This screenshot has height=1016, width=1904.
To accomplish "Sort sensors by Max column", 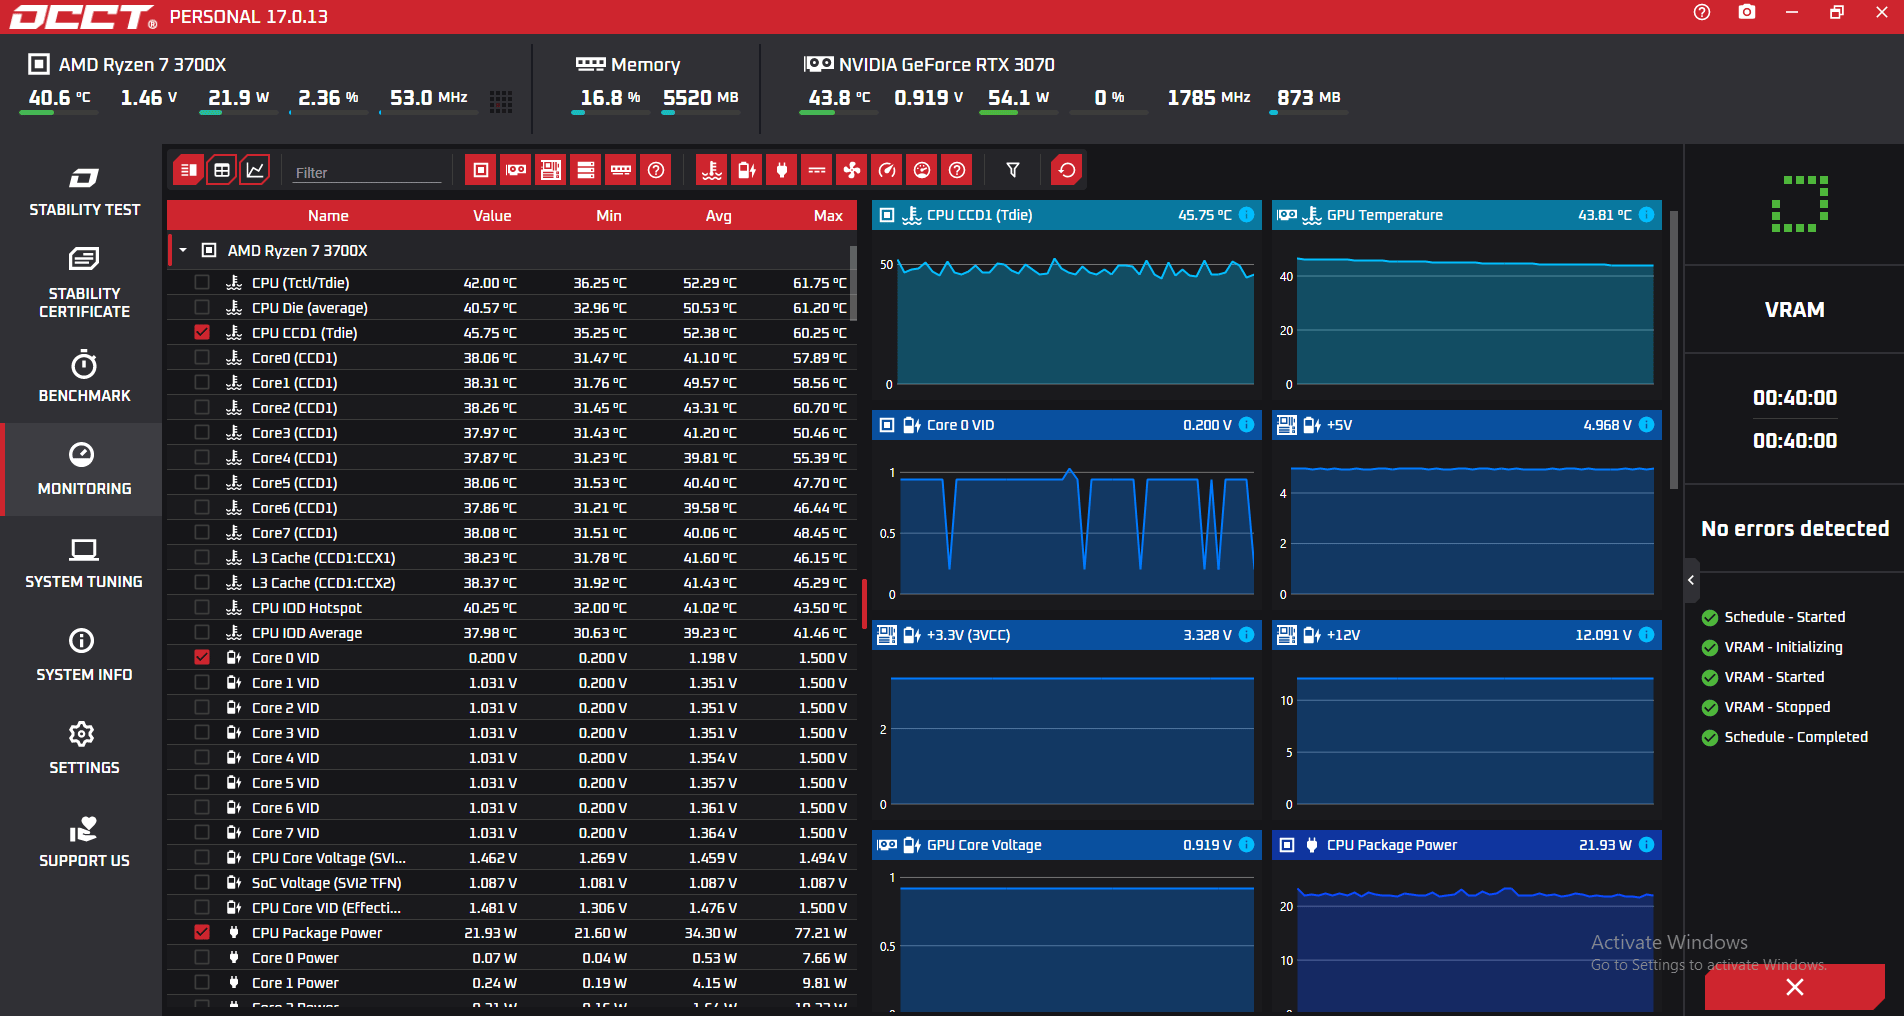I will point(828,216).
